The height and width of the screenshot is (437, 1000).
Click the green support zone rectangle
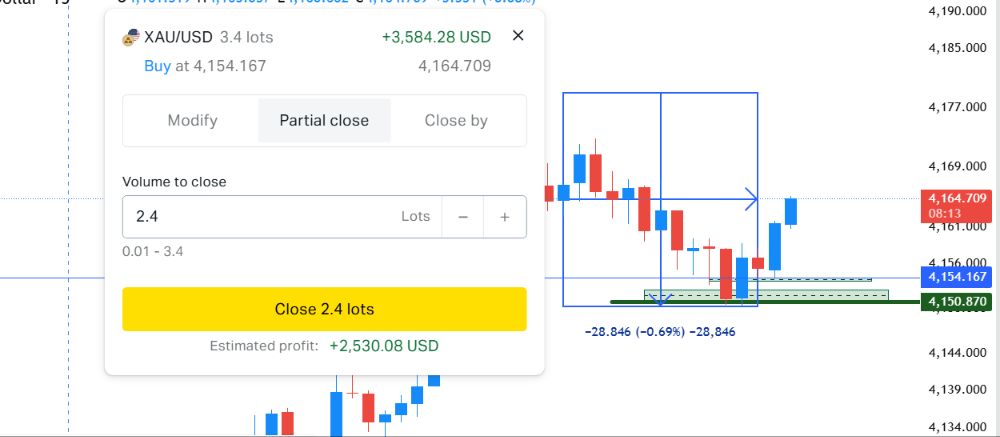click(766, 295)
